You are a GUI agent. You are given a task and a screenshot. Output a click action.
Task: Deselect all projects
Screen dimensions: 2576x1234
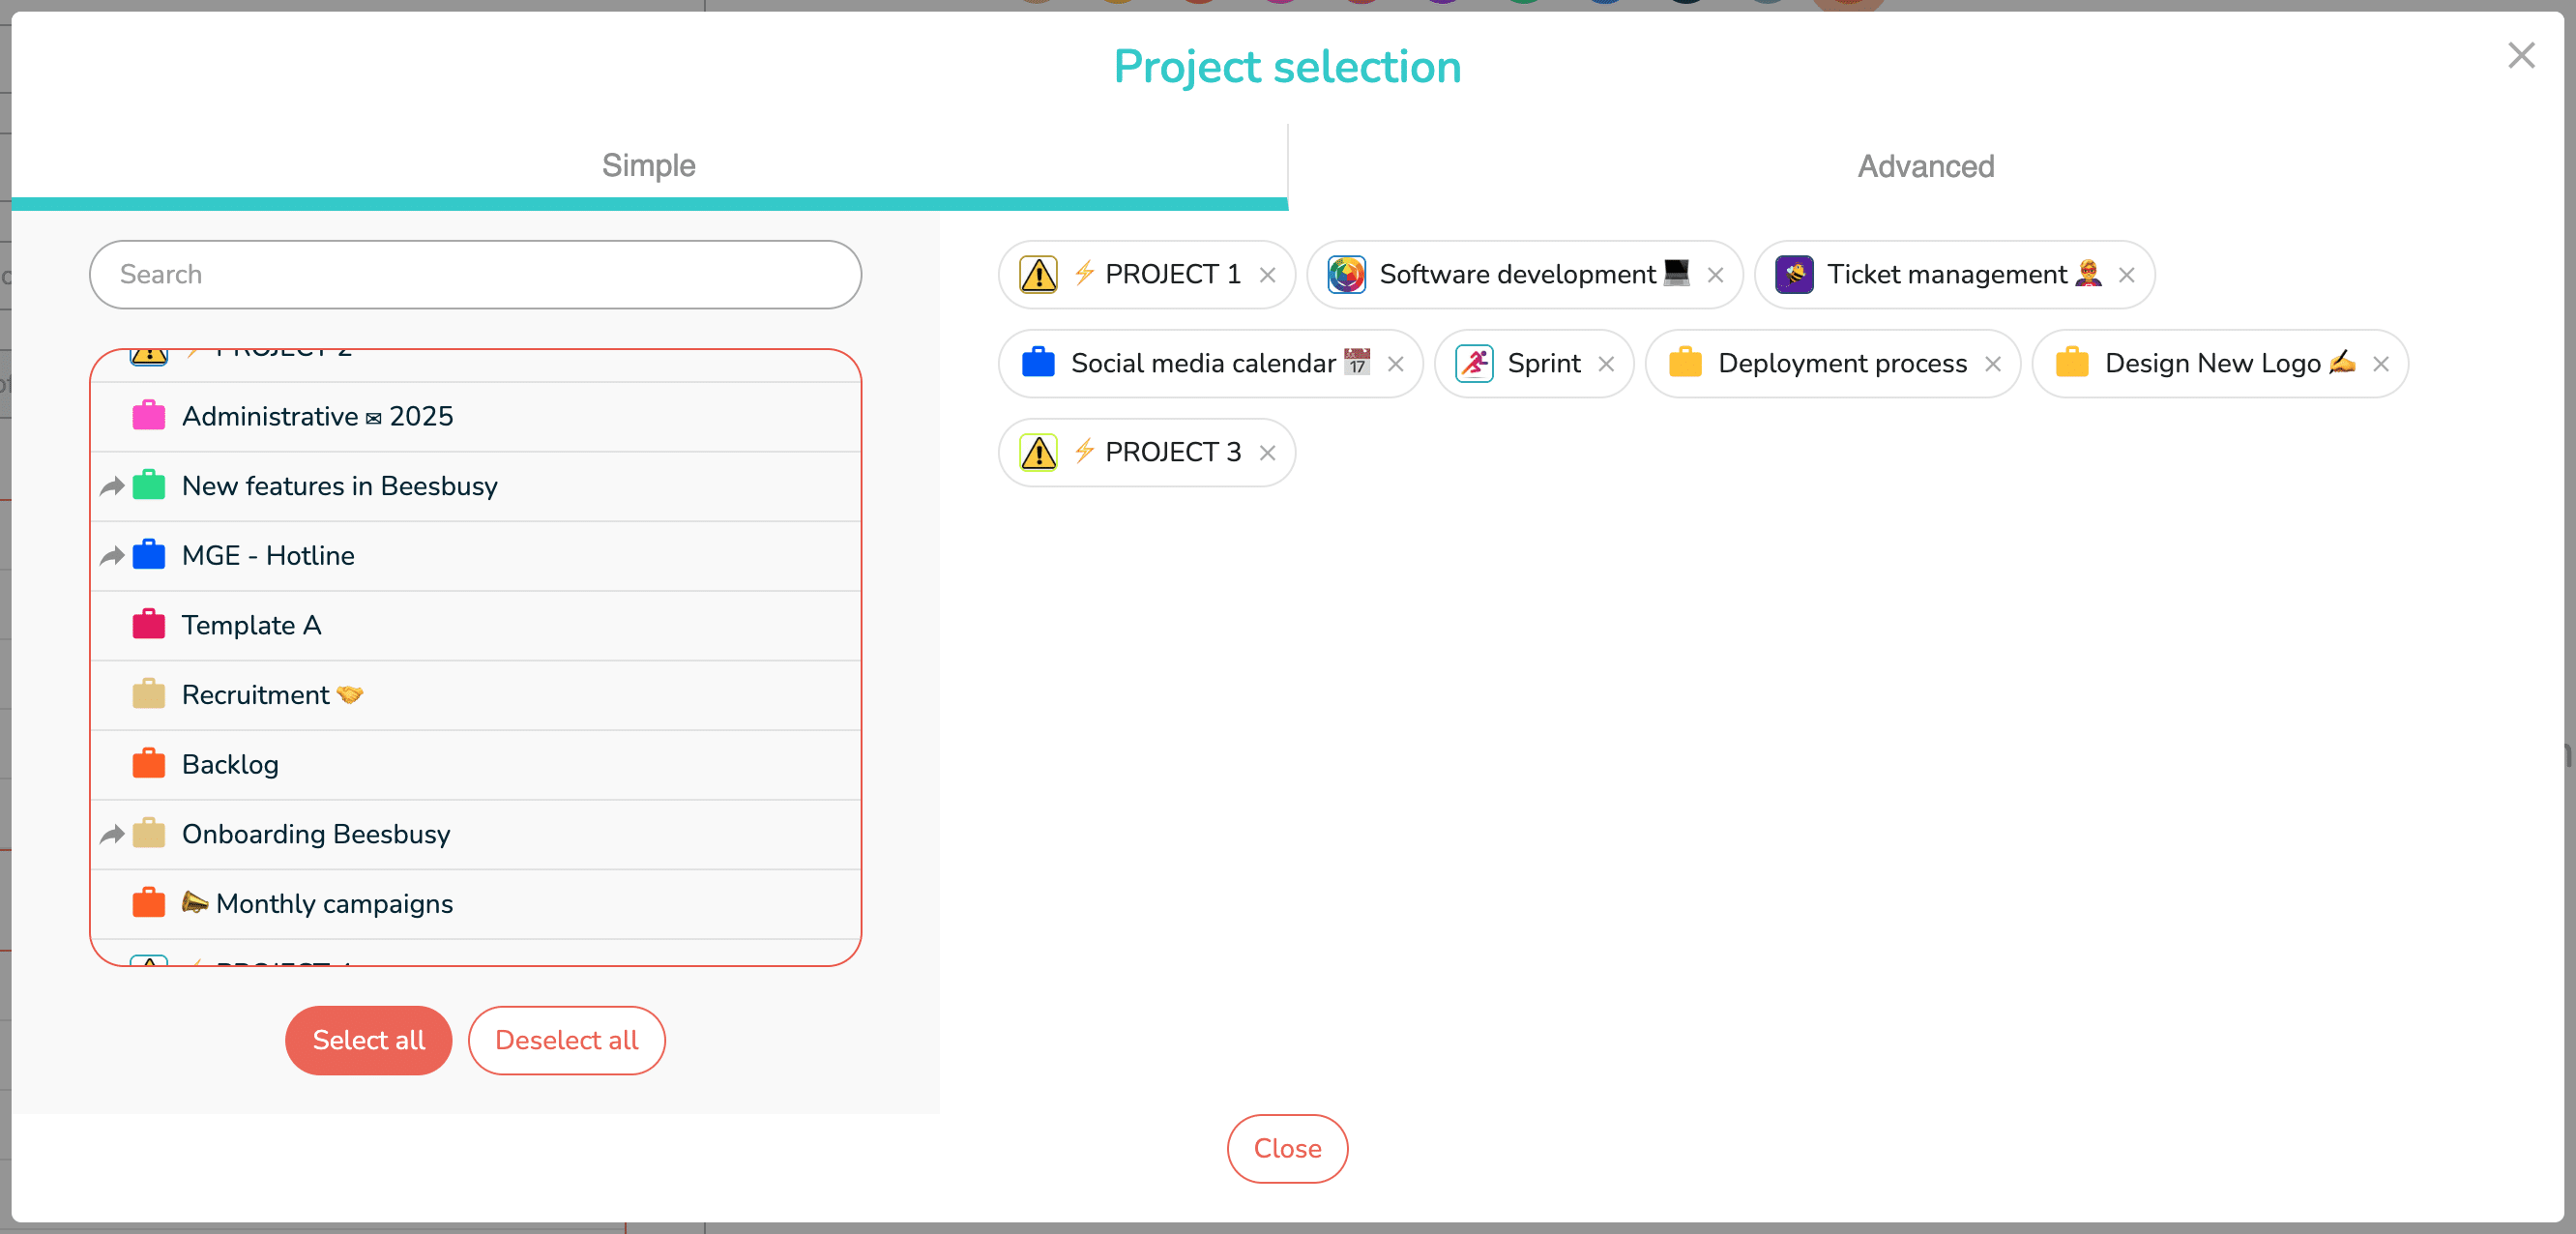tap(566, 1040)
